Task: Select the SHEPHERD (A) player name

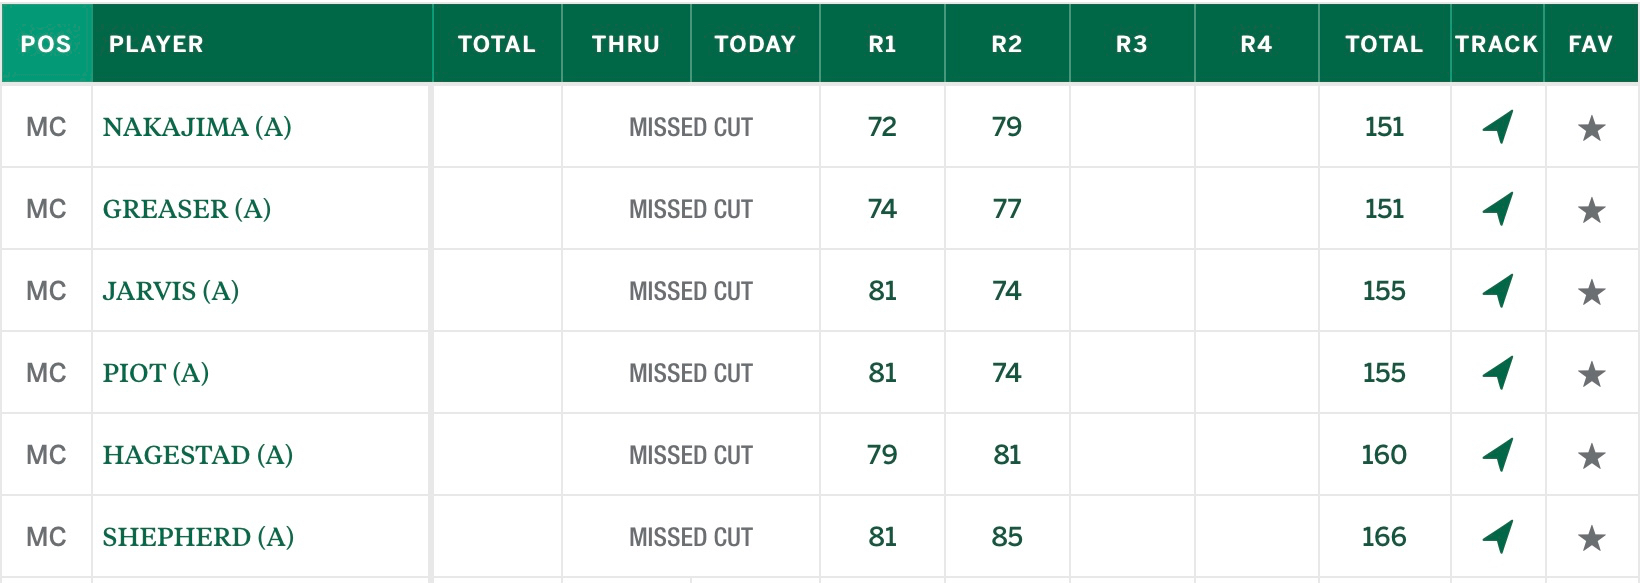Action: pos(198,537)
